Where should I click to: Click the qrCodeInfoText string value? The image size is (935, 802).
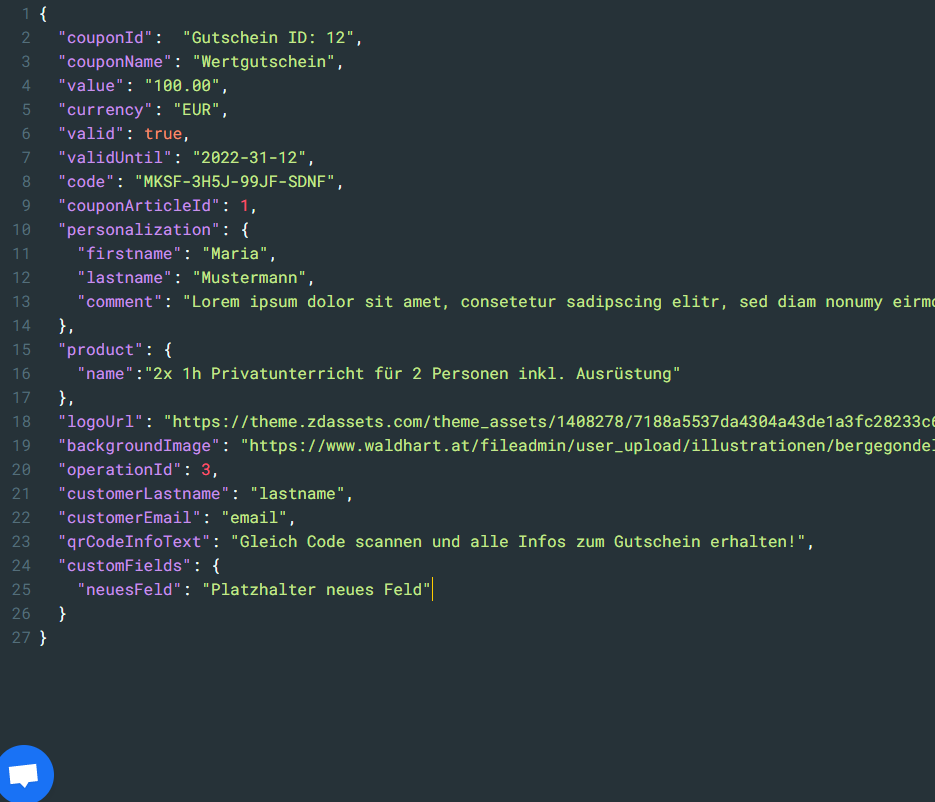tap(518, 542)
